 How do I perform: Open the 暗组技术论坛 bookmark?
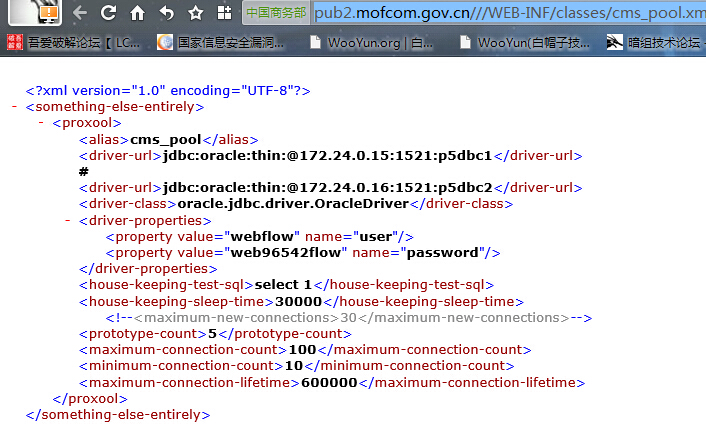tap(655, 42)
